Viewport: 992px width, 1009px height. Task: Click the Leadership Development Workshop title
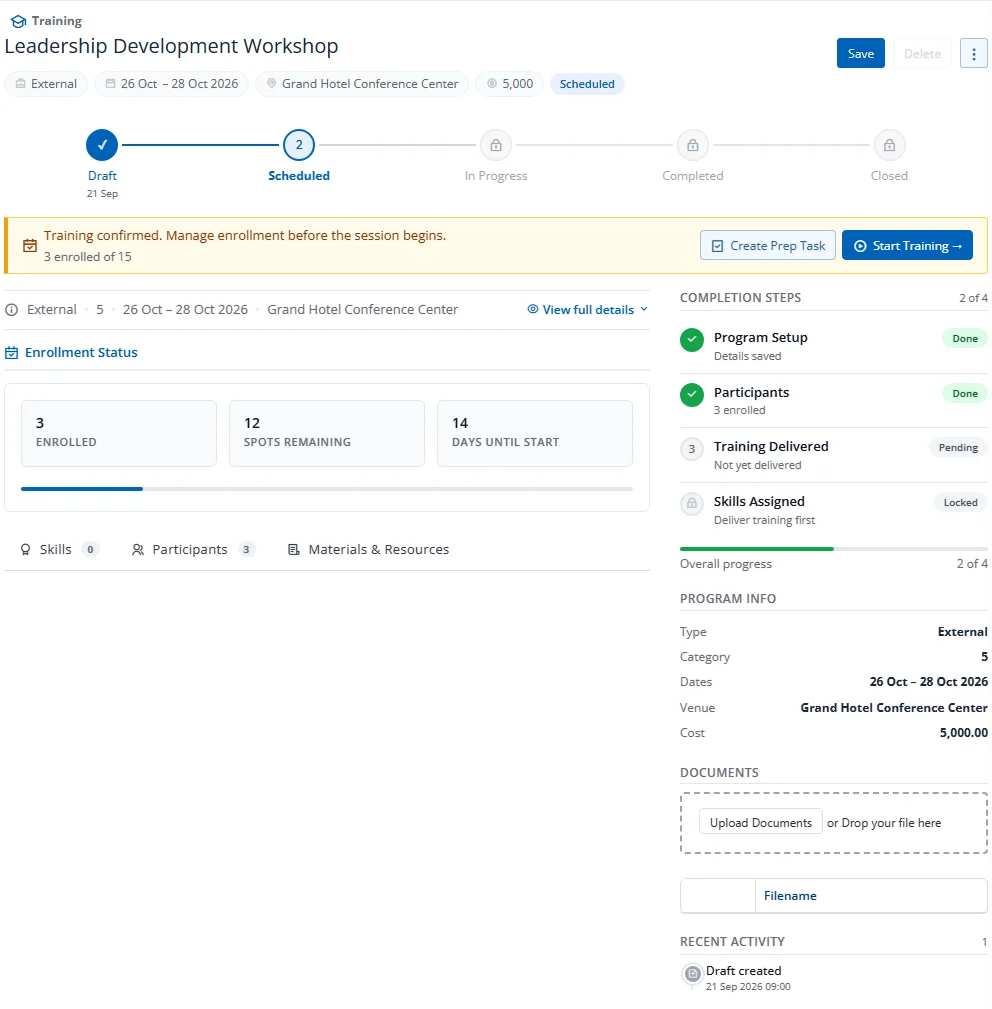(x=171, y=46)
